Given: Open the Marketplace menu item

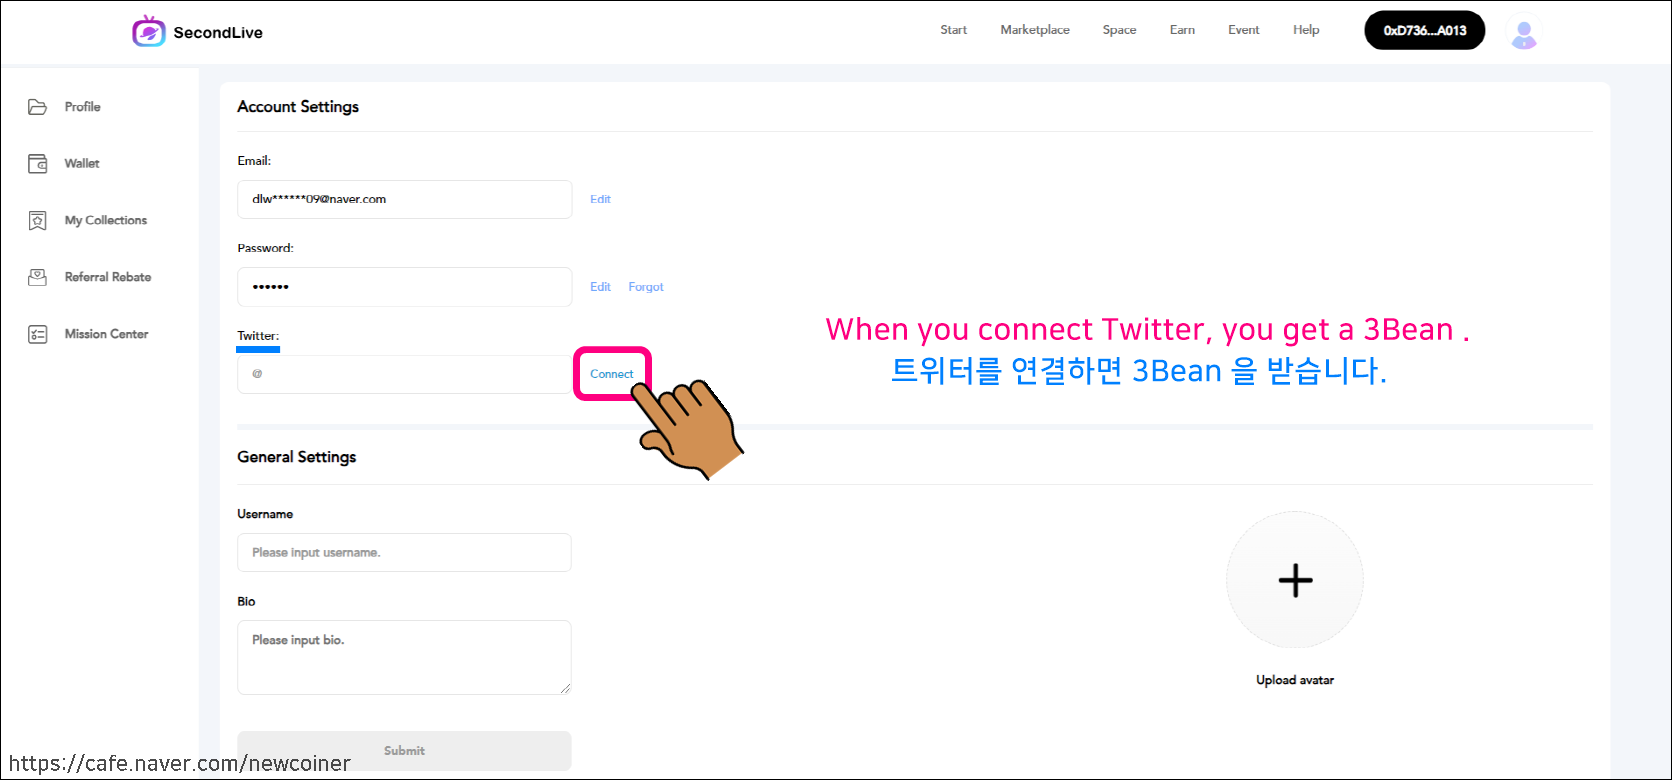Looking at the screenshot, I should (x=1035, y=30).
